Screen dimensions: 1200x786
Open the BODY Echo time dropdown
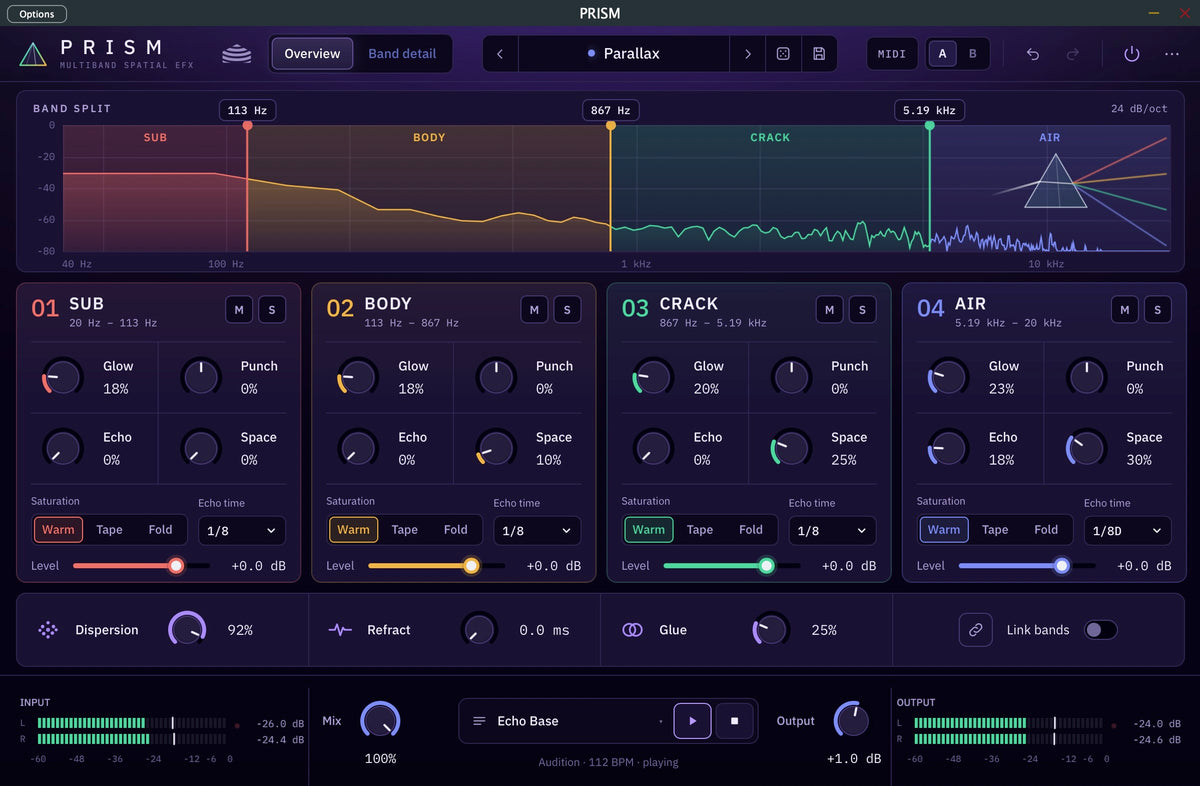(x=537, y=531)
